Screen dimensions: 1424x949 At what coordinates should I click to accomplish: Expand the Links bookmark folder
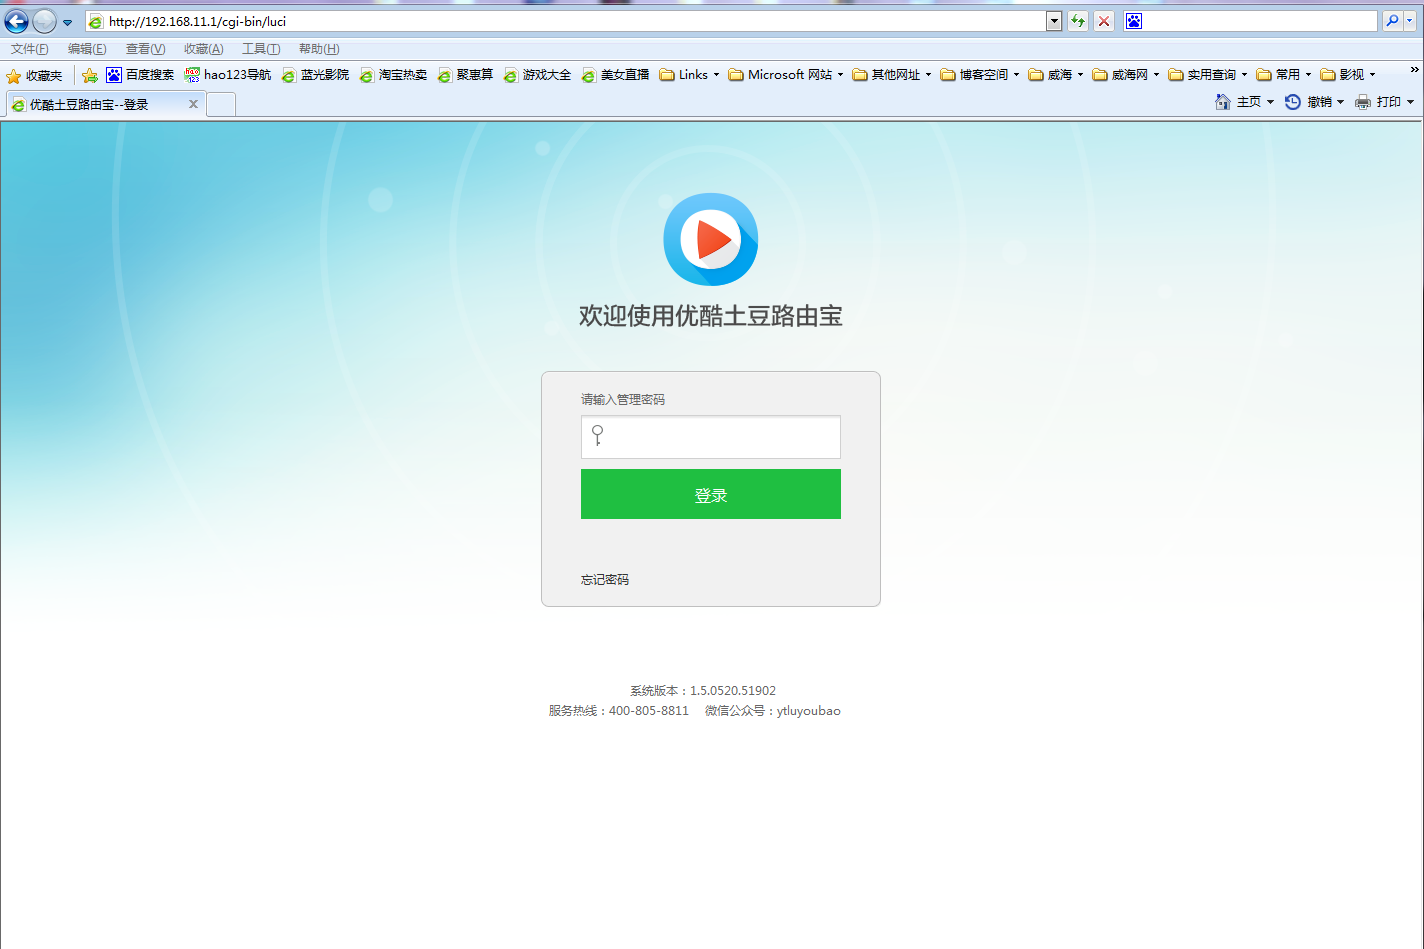pyautogui.click(x=689, y=75)
